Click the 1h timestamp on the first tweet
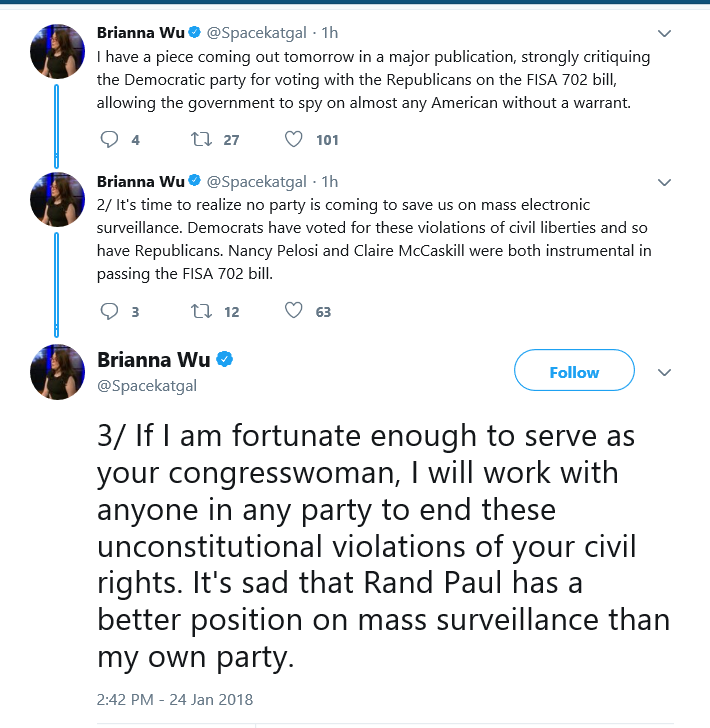 330,32
